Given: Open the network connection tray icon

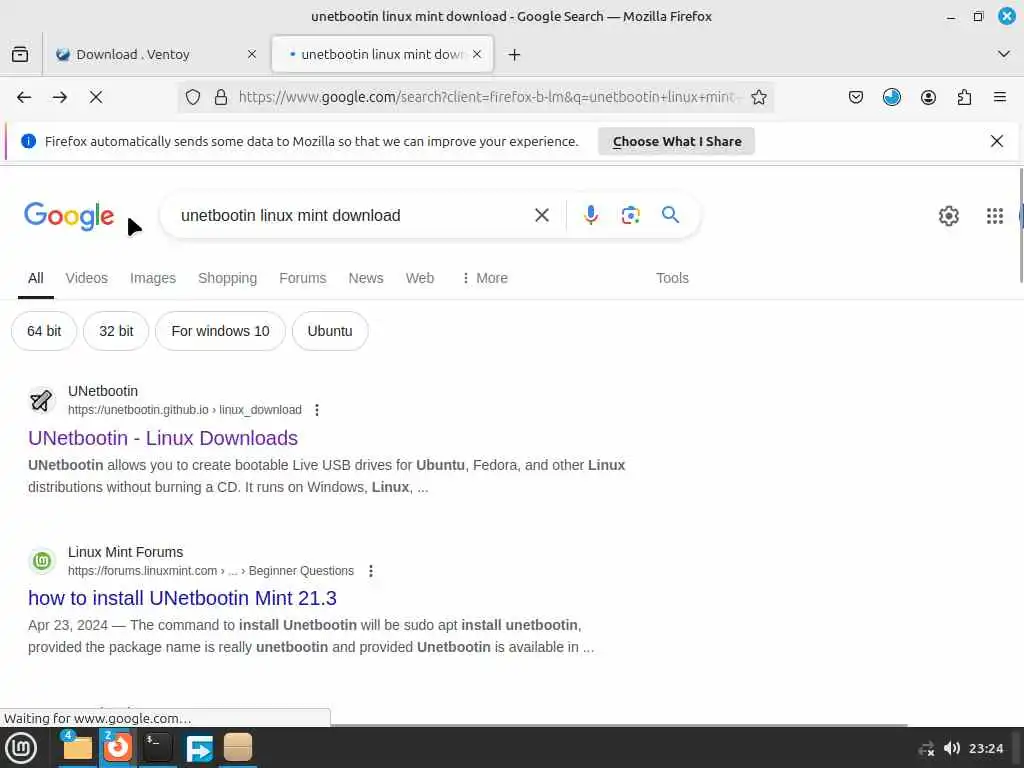Looking at the screenshot, I should pos(926,748).
